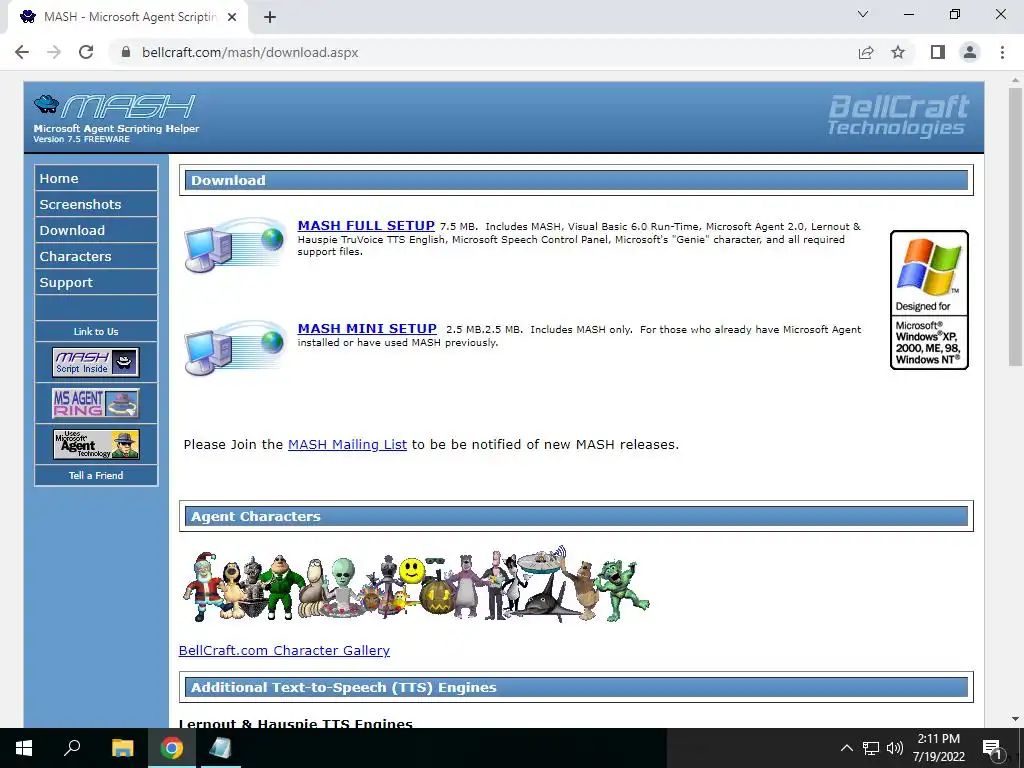Viewport: 1024px width, 768px height.
Task: Click the computer icon beside Mini Setup
Action: click(x=235, y=347)
